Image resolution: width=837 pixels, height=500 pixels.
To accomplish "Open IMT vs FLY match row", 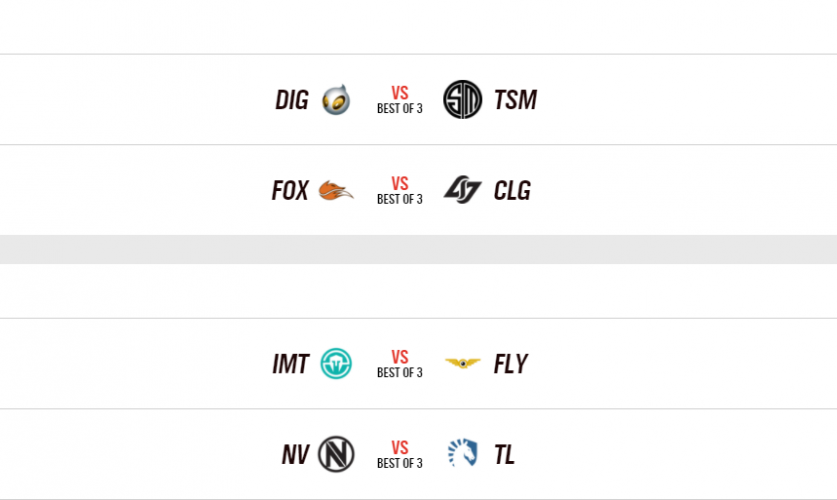I will tap(400, 364).
